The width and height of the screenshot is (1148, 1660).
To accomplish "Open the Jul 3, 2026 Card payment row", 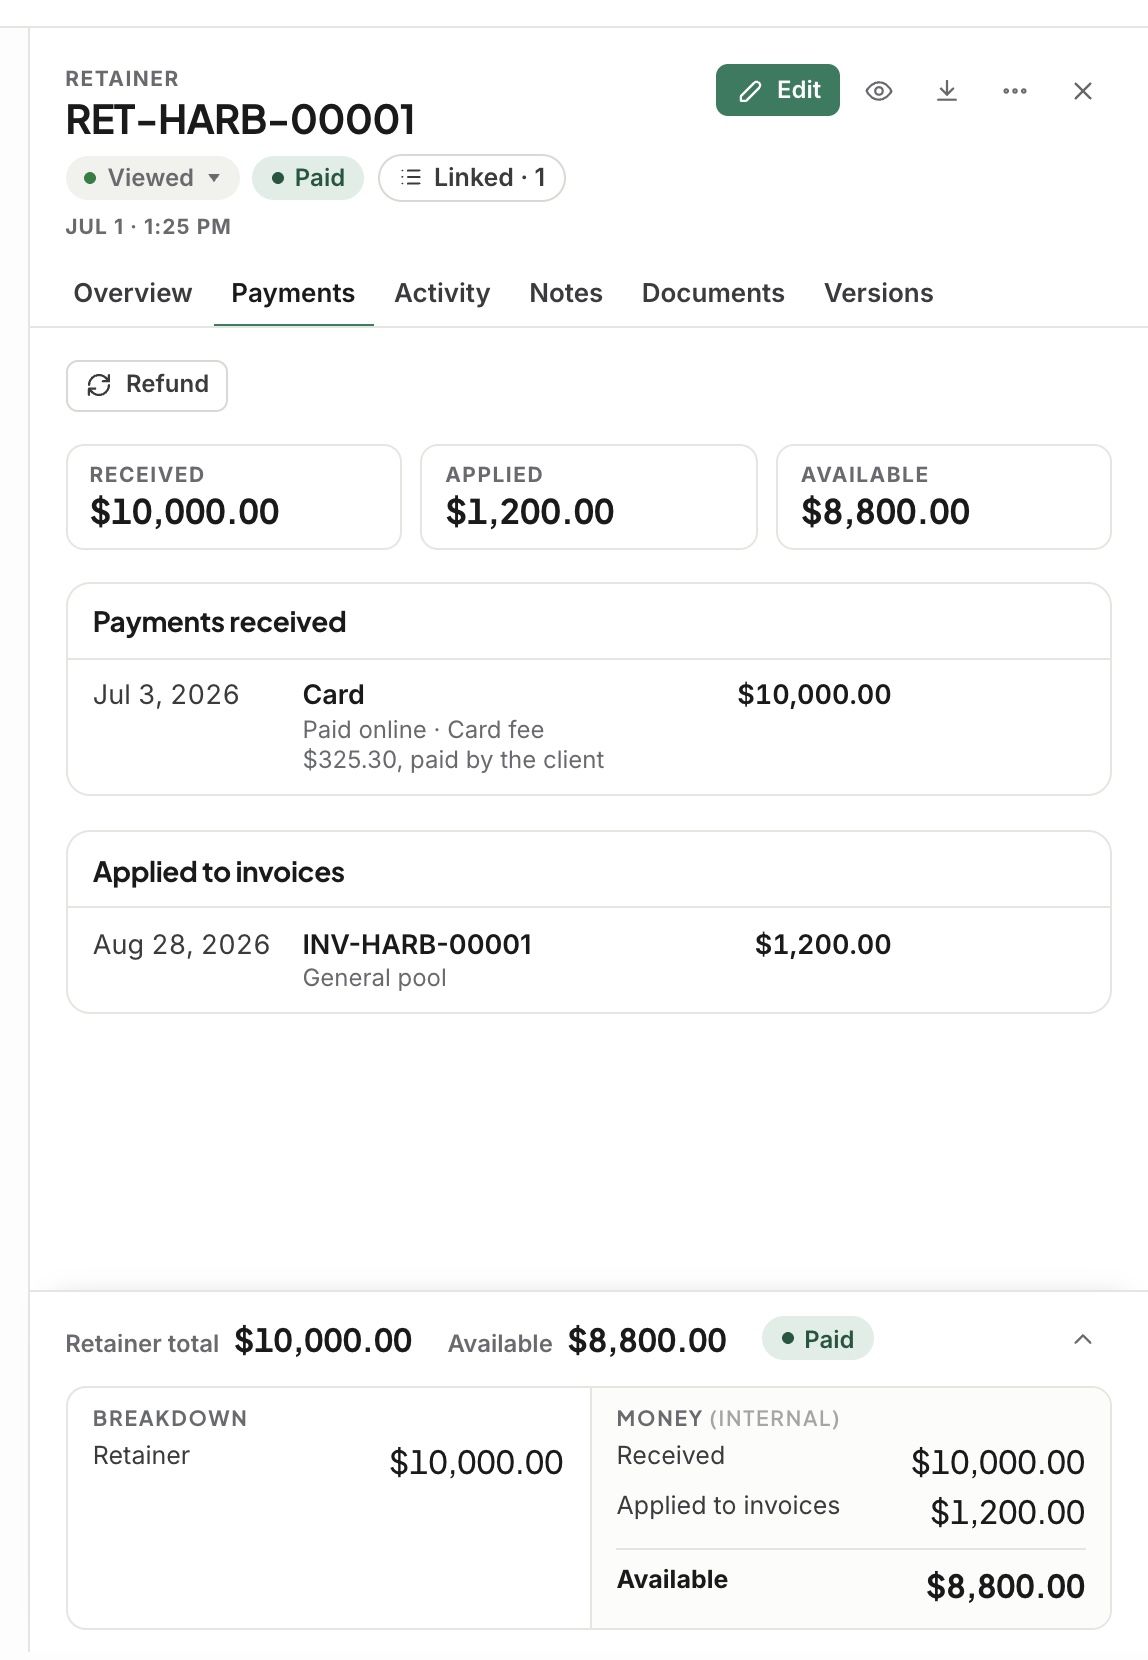I will tap(589, 727).
